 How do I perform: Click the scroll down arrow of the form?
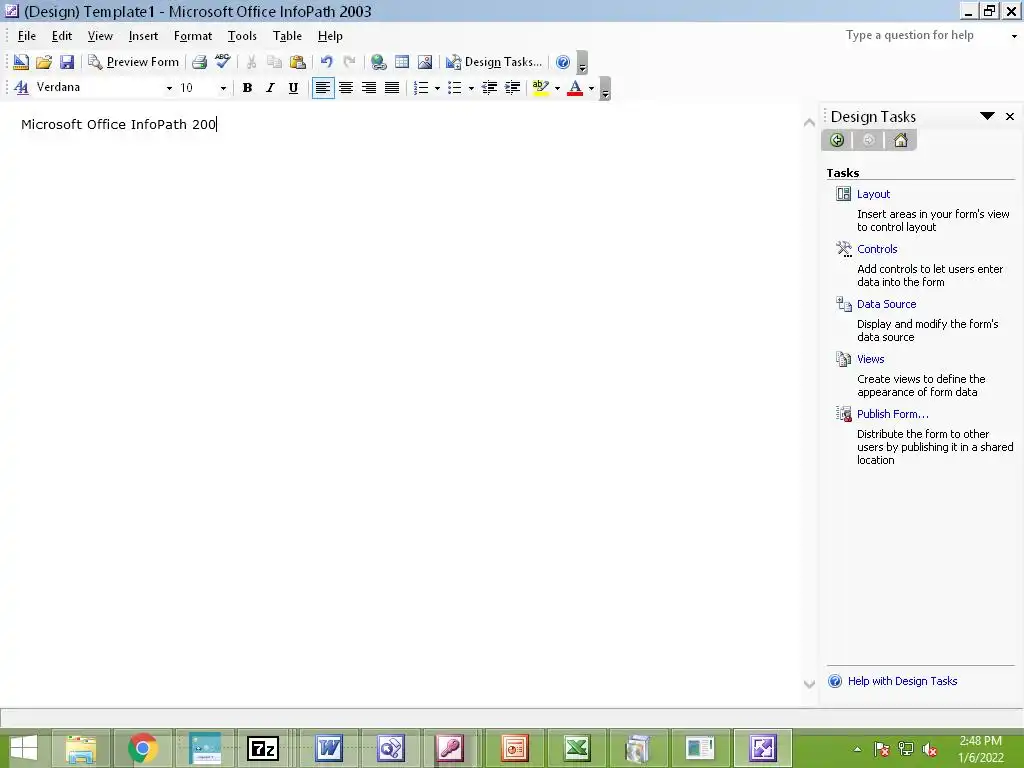tap(809, 684)
